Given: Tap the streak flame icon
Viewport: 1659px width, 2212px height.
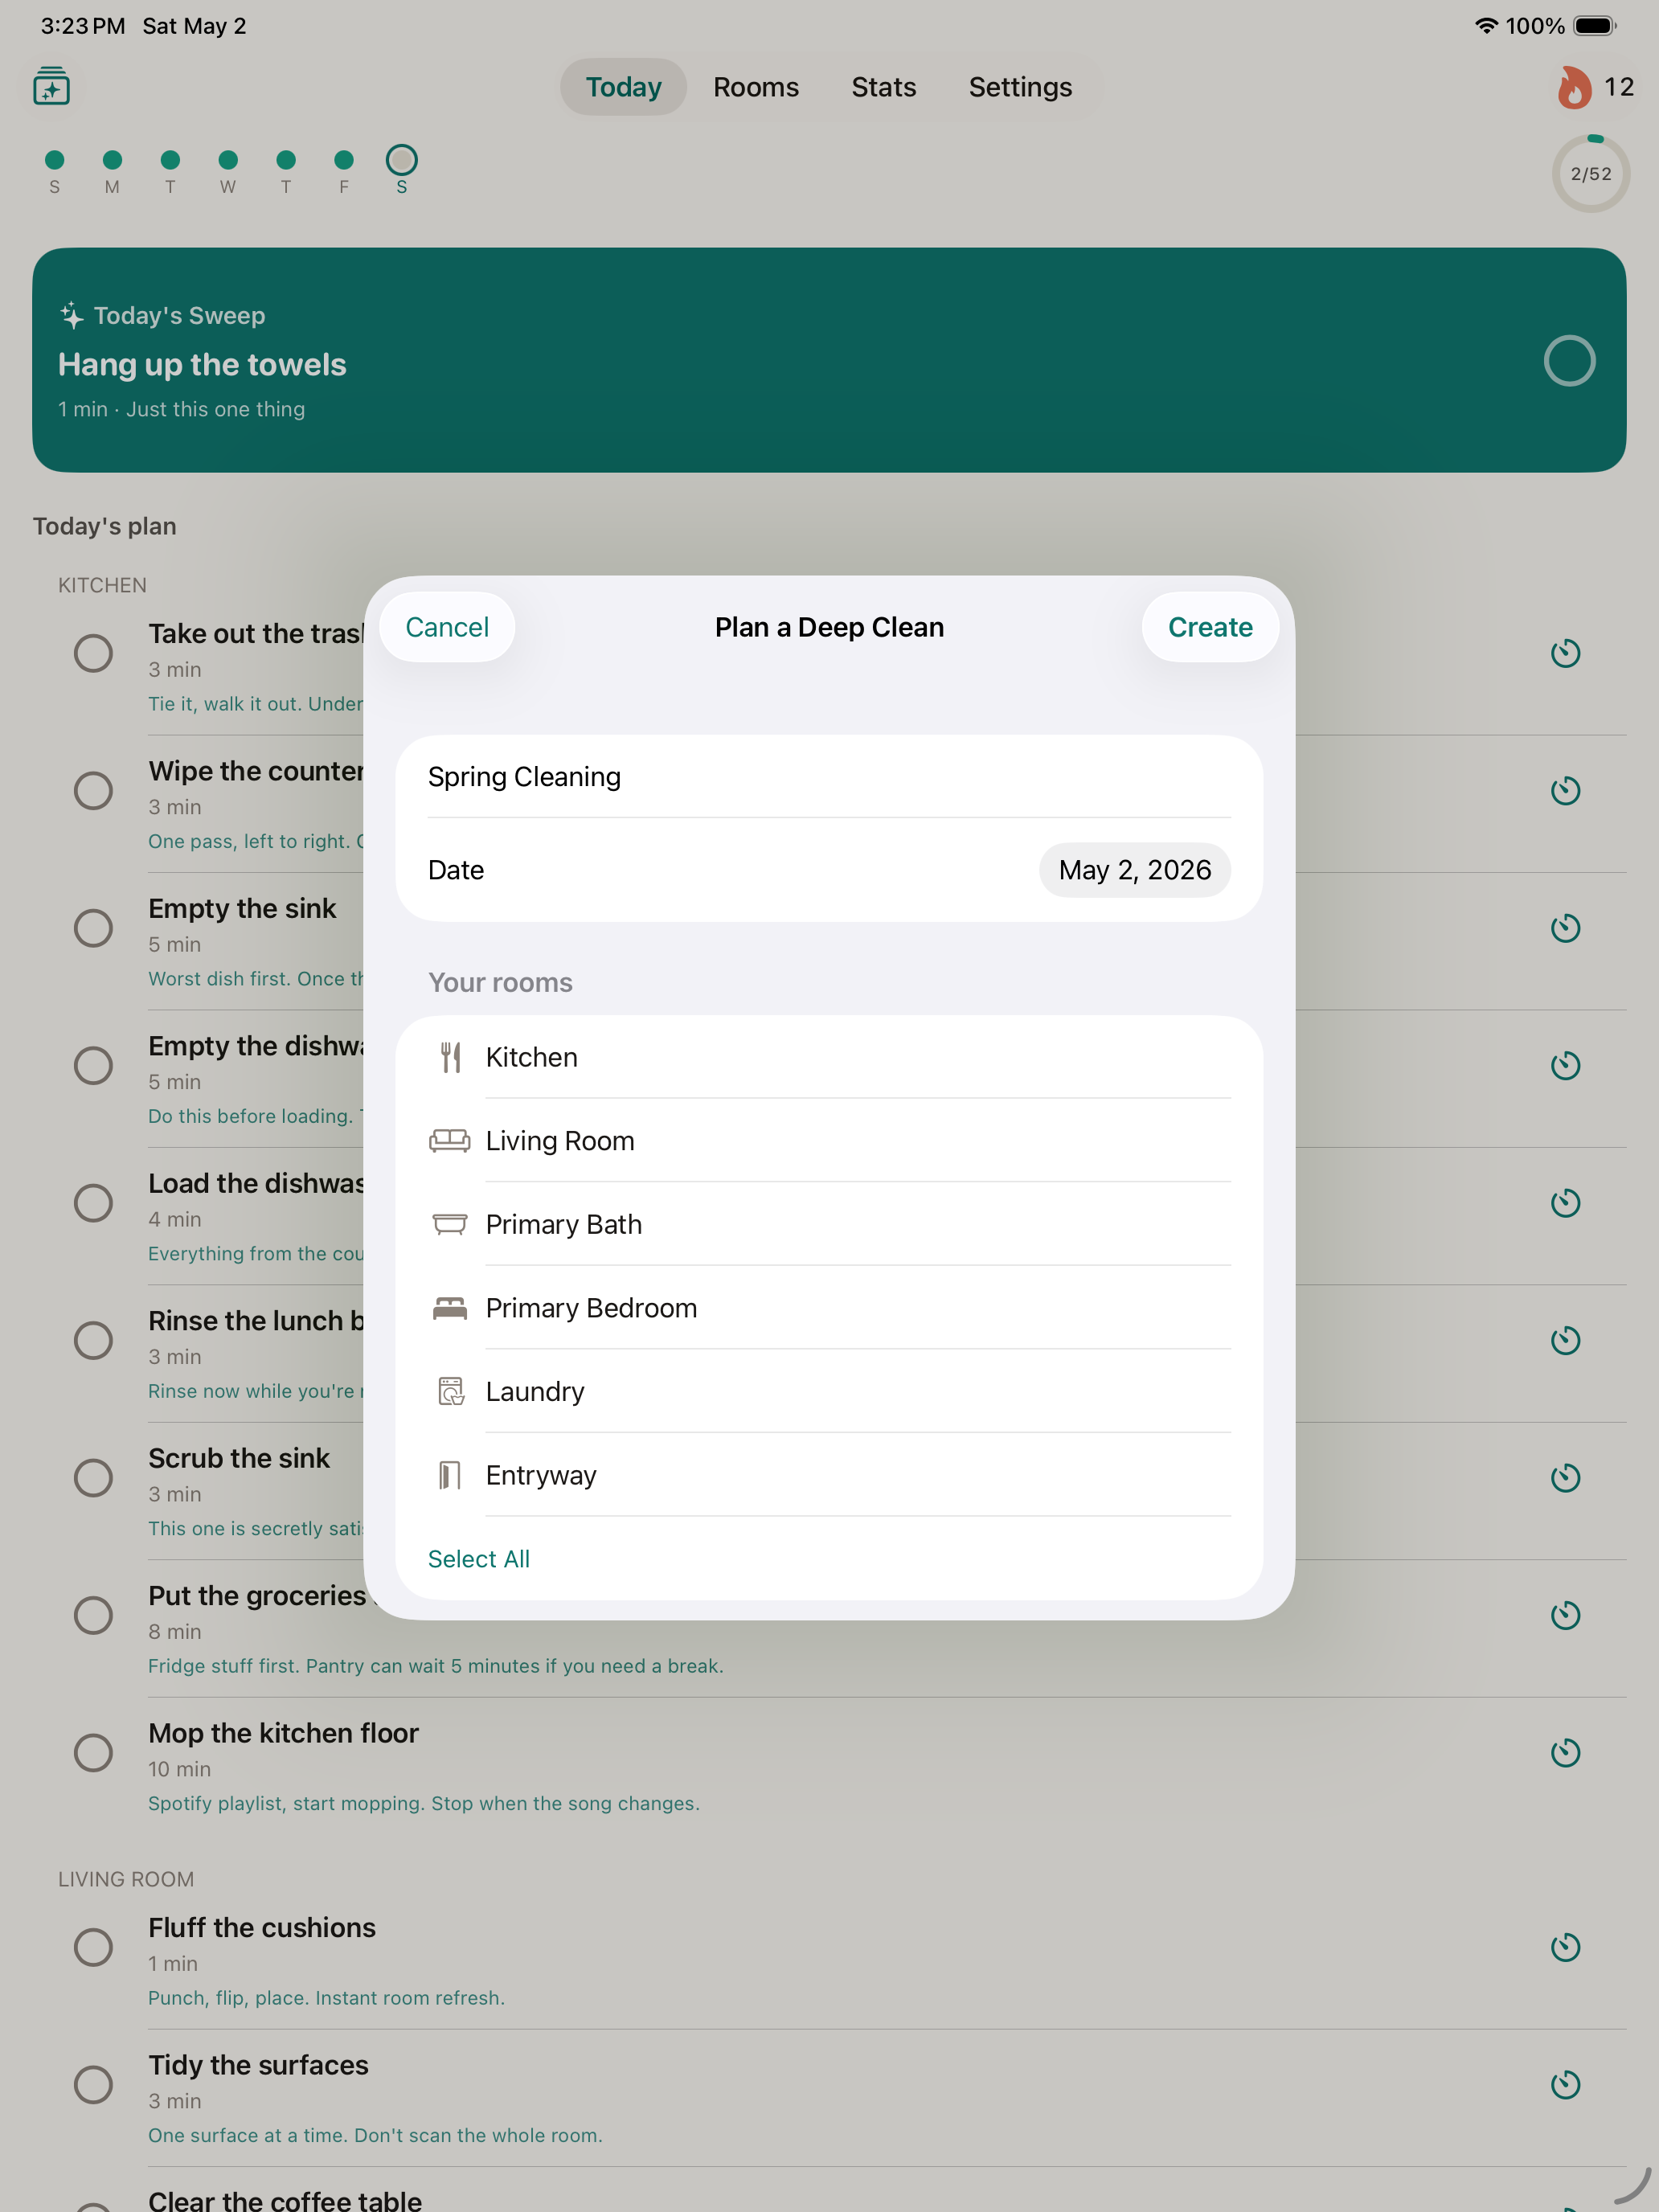Looking at the screenshot, I should [1573, 87].
